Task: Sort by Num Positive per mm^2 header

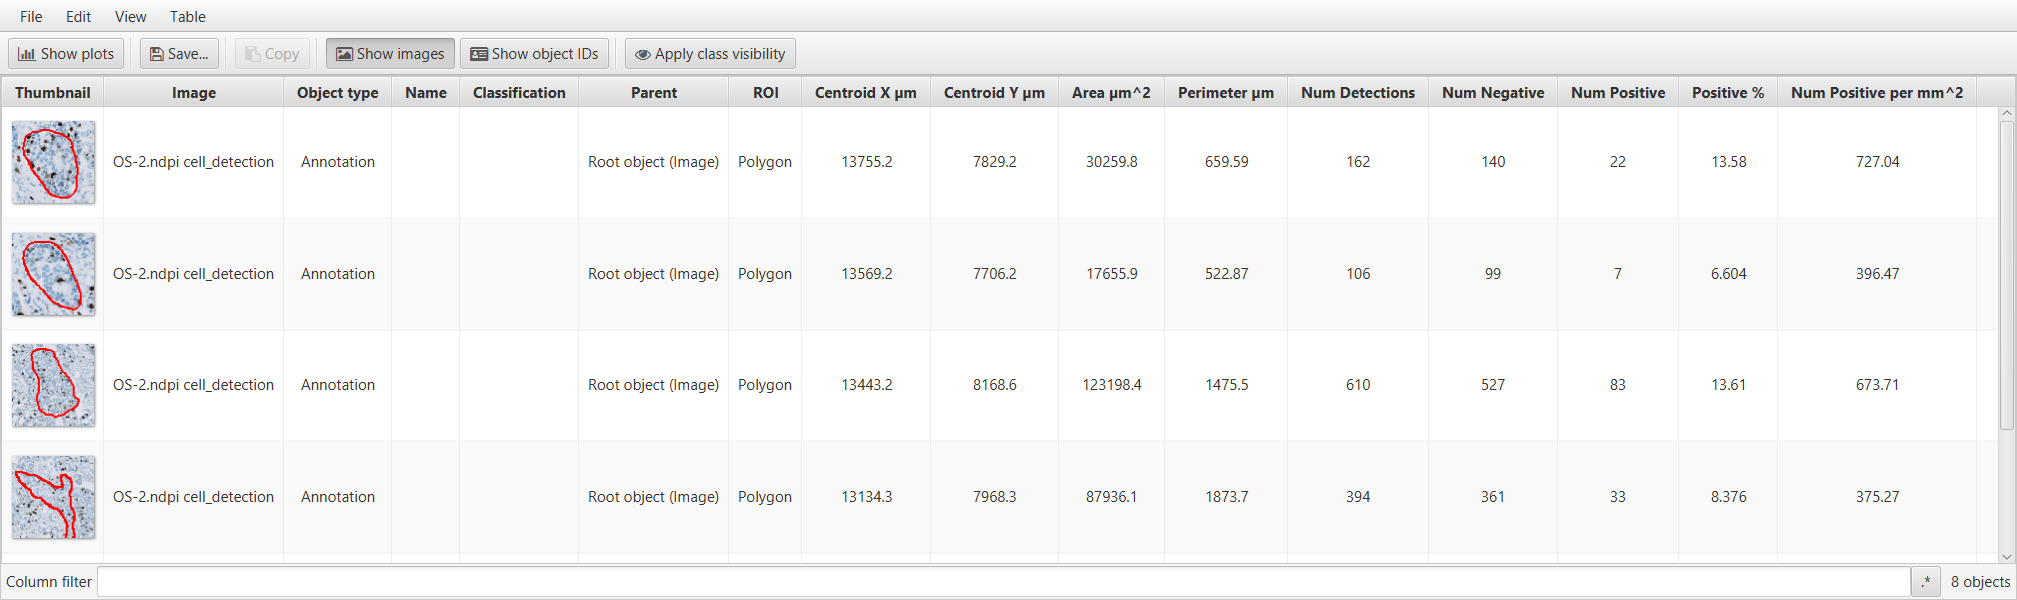Action: click(x=1877, y=92)
